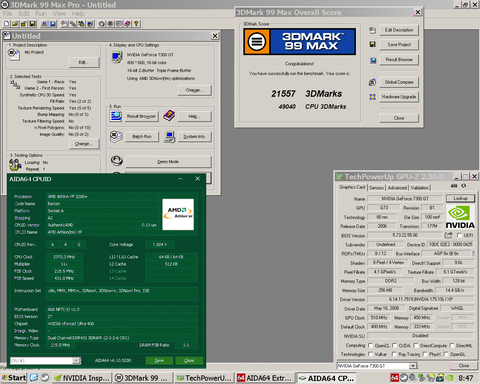The height and width of the screenshot is (384, 480).
Task: Click the computer icon next to System Info
Action: point(170,136)
